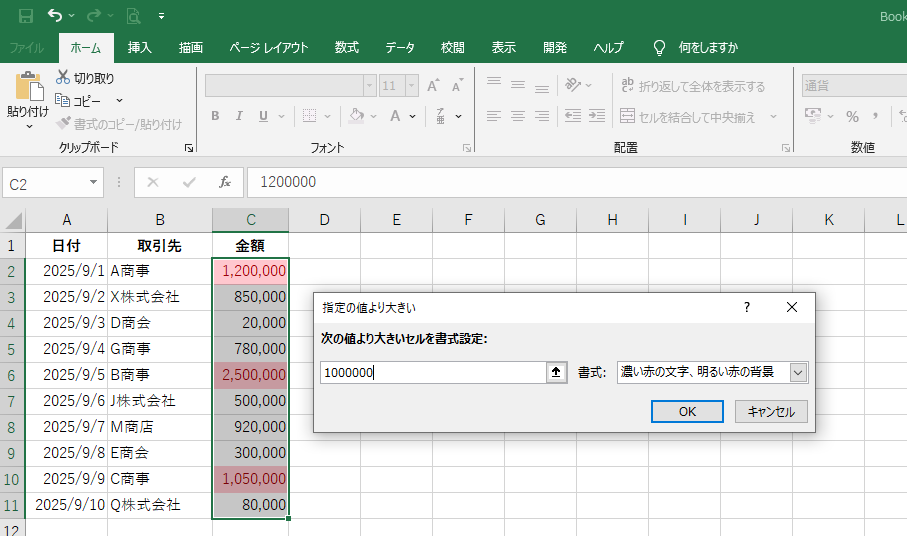Click the threshold value input field

(x=432, y=372)
